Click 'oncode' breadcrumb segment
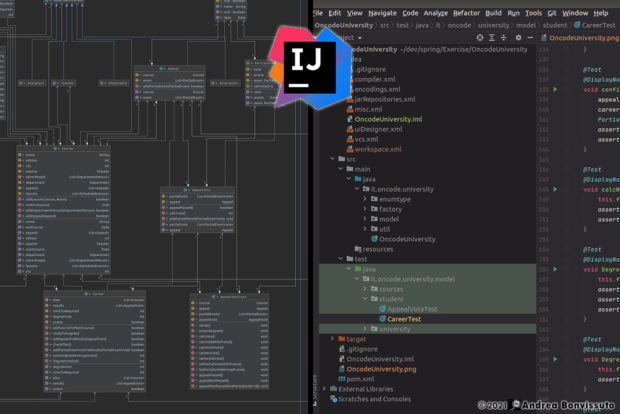This screenshot has height=414, width=620. point(459,25)
